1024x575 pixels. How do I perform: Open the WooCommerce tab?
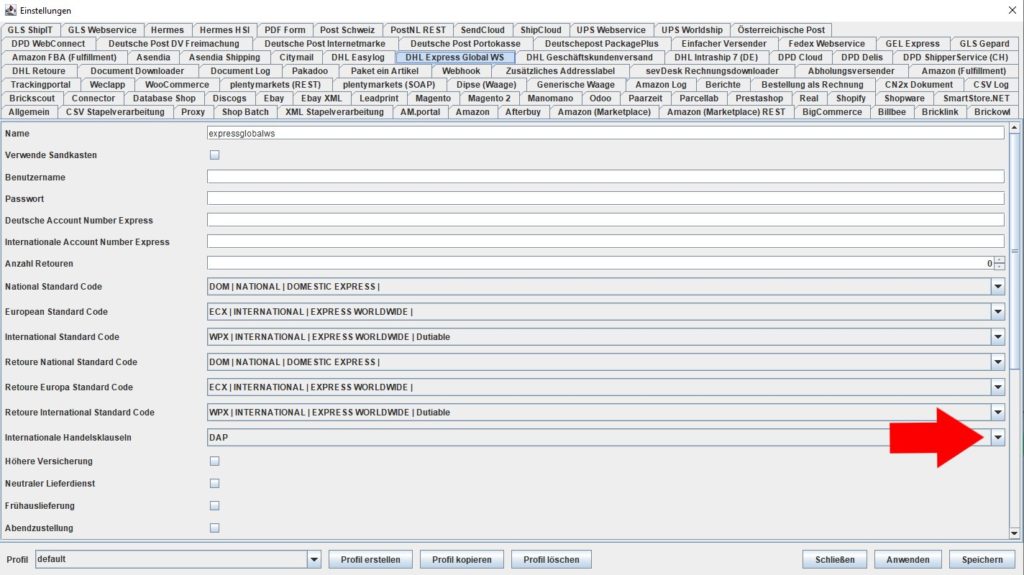177,84
